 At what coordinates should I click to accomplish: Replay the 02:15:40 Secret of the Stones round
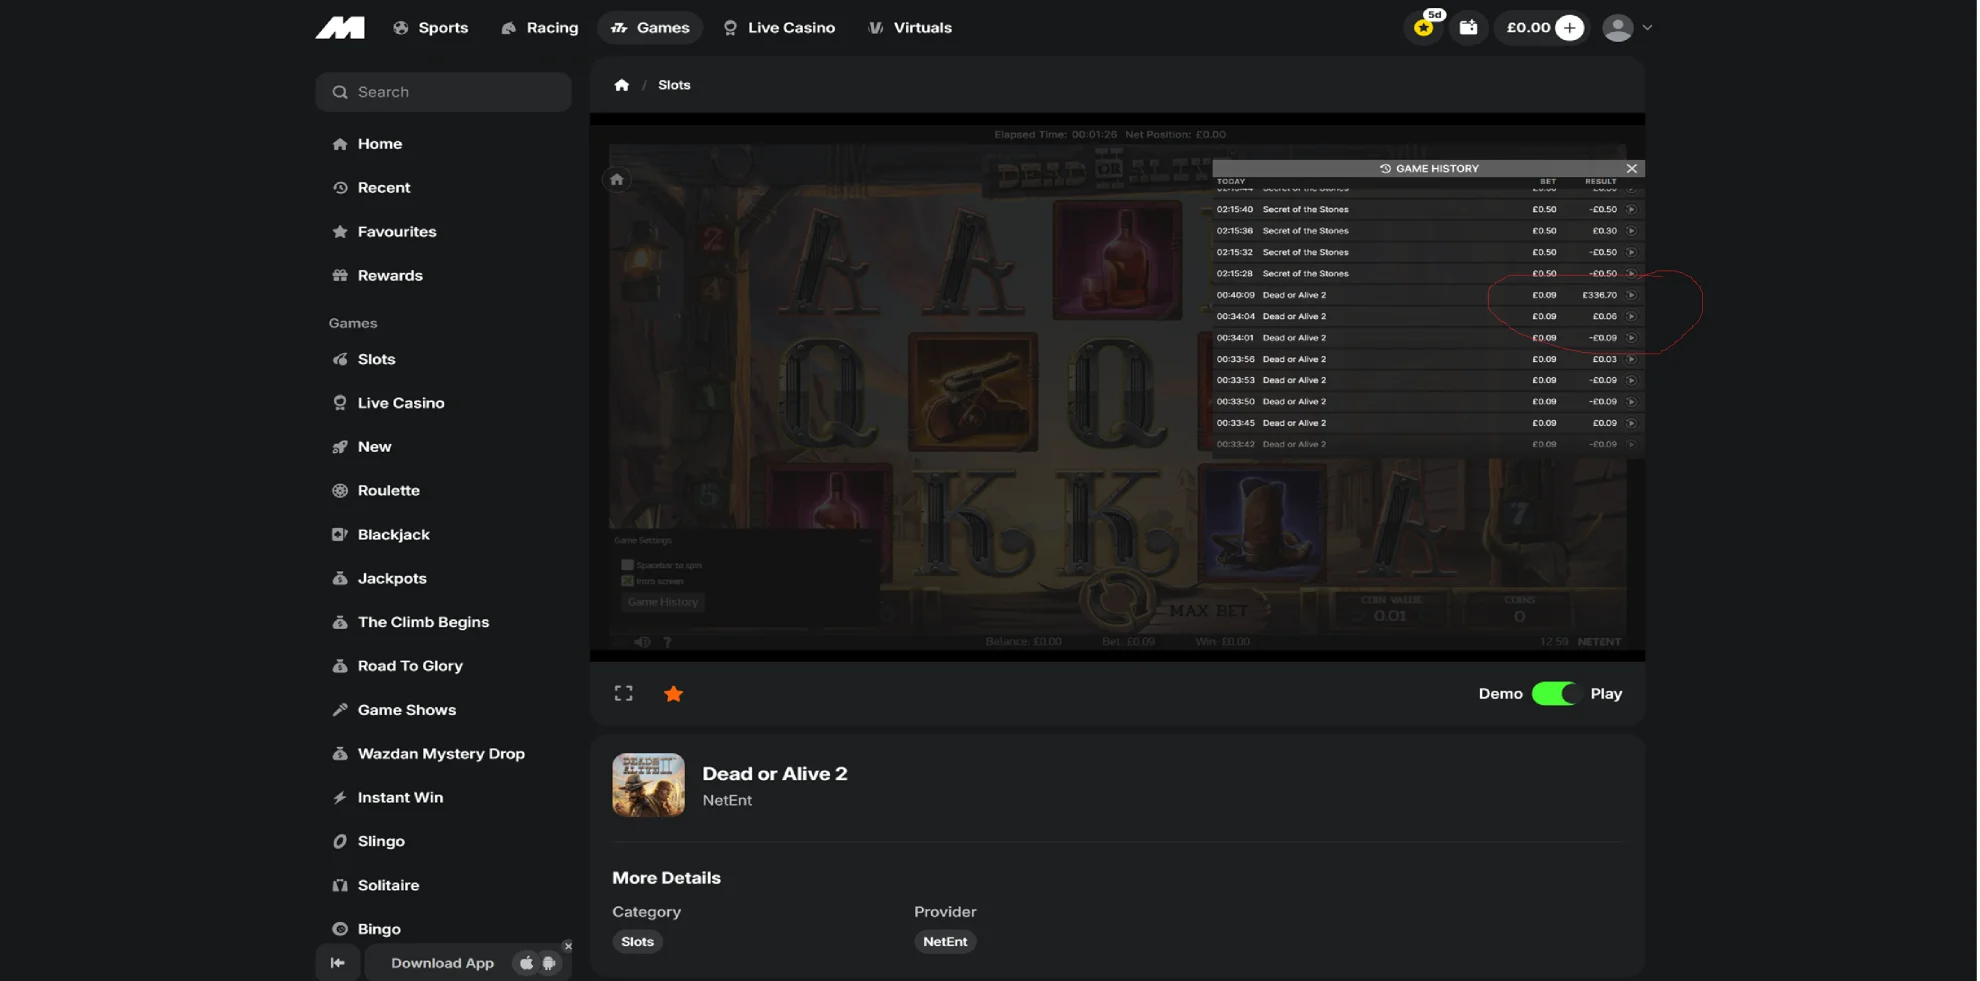pyautogui.click(x=1631, y=210)
